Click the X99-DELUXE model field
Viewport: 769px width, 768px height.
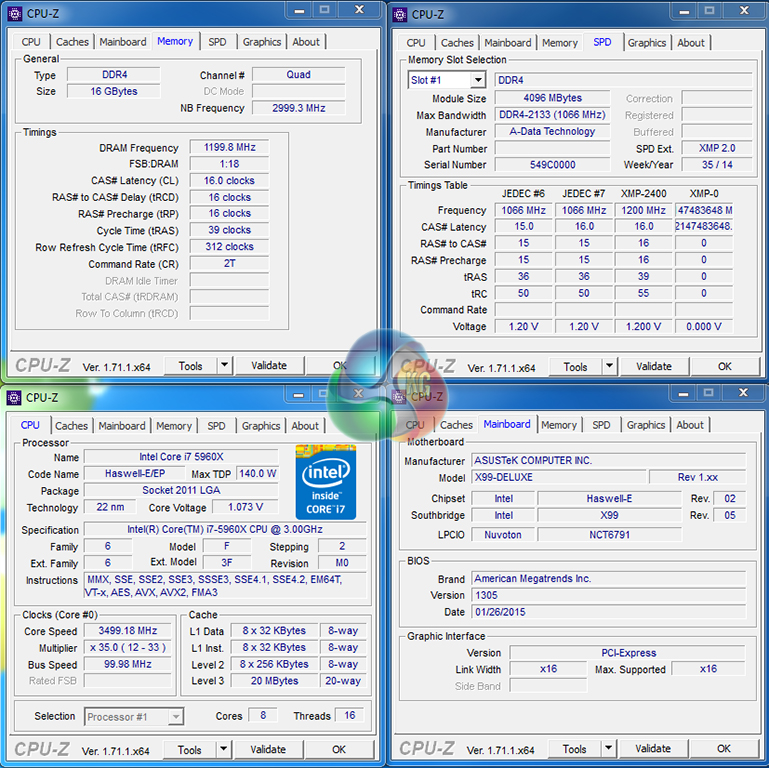point(559,477)
